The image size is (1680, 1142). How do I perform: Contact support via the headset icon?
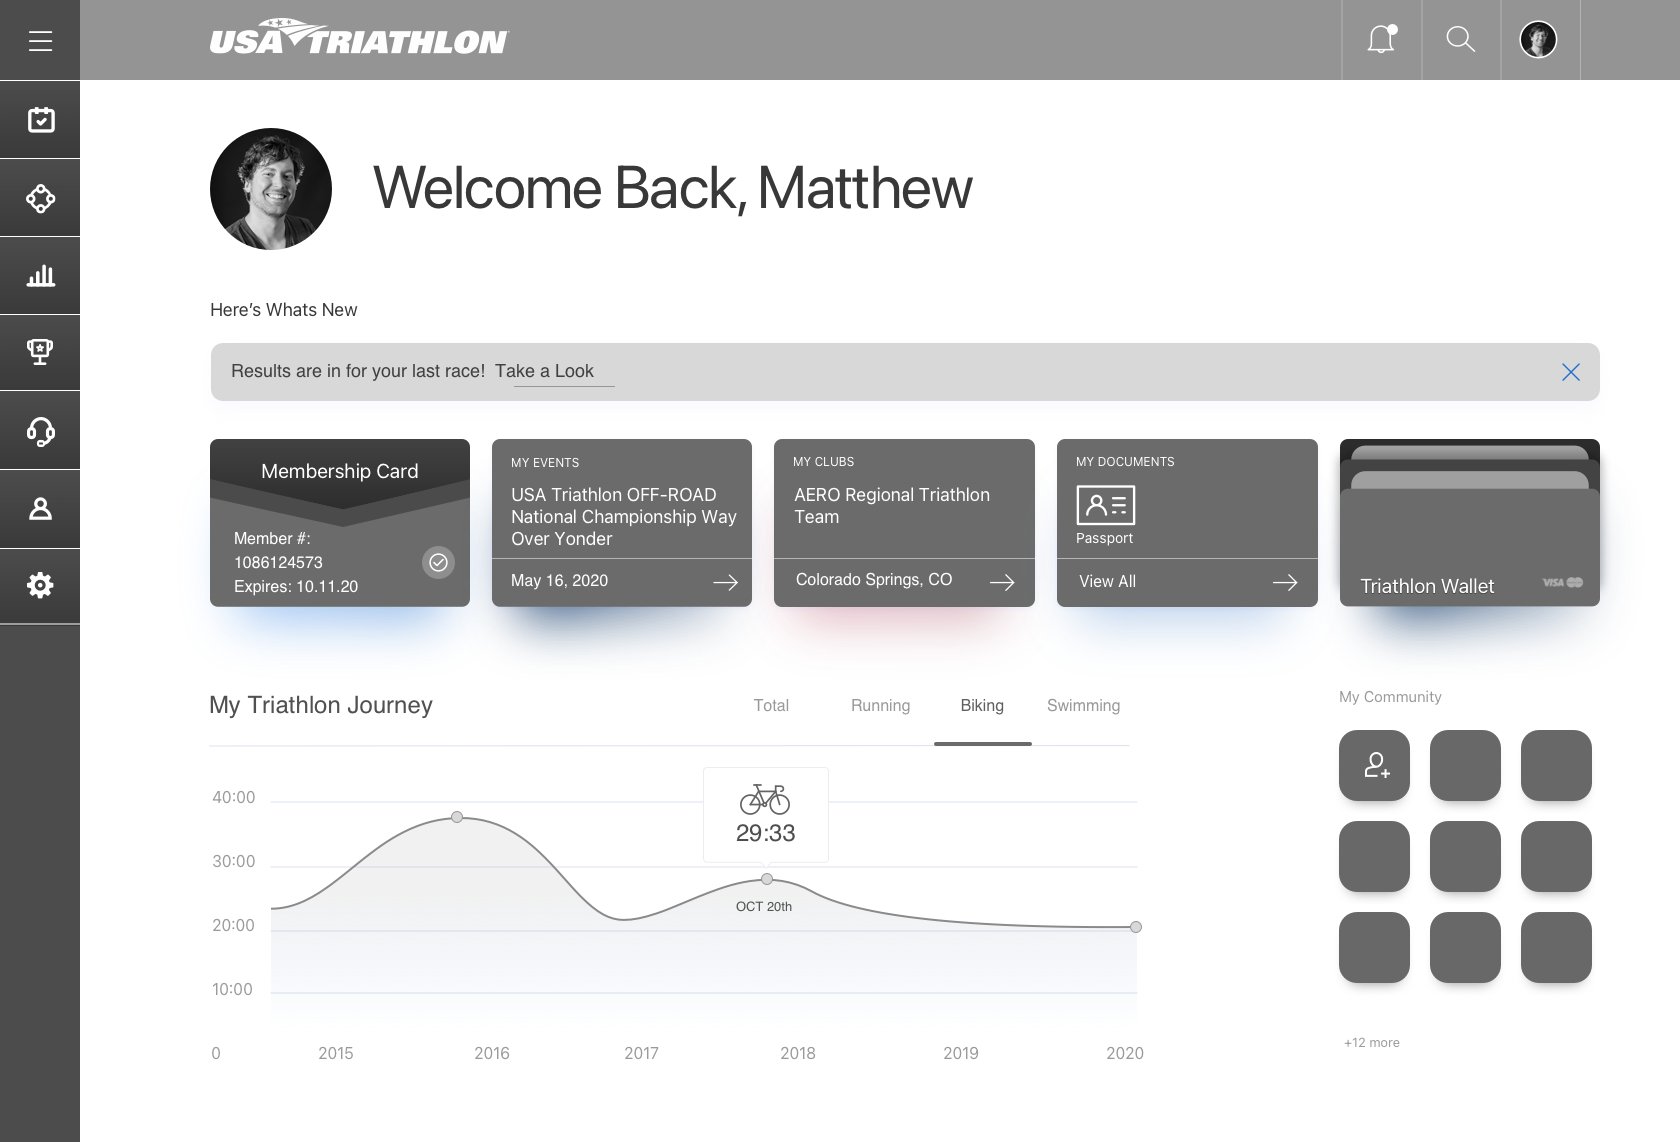pyautogui.click(x=40, y=430)
